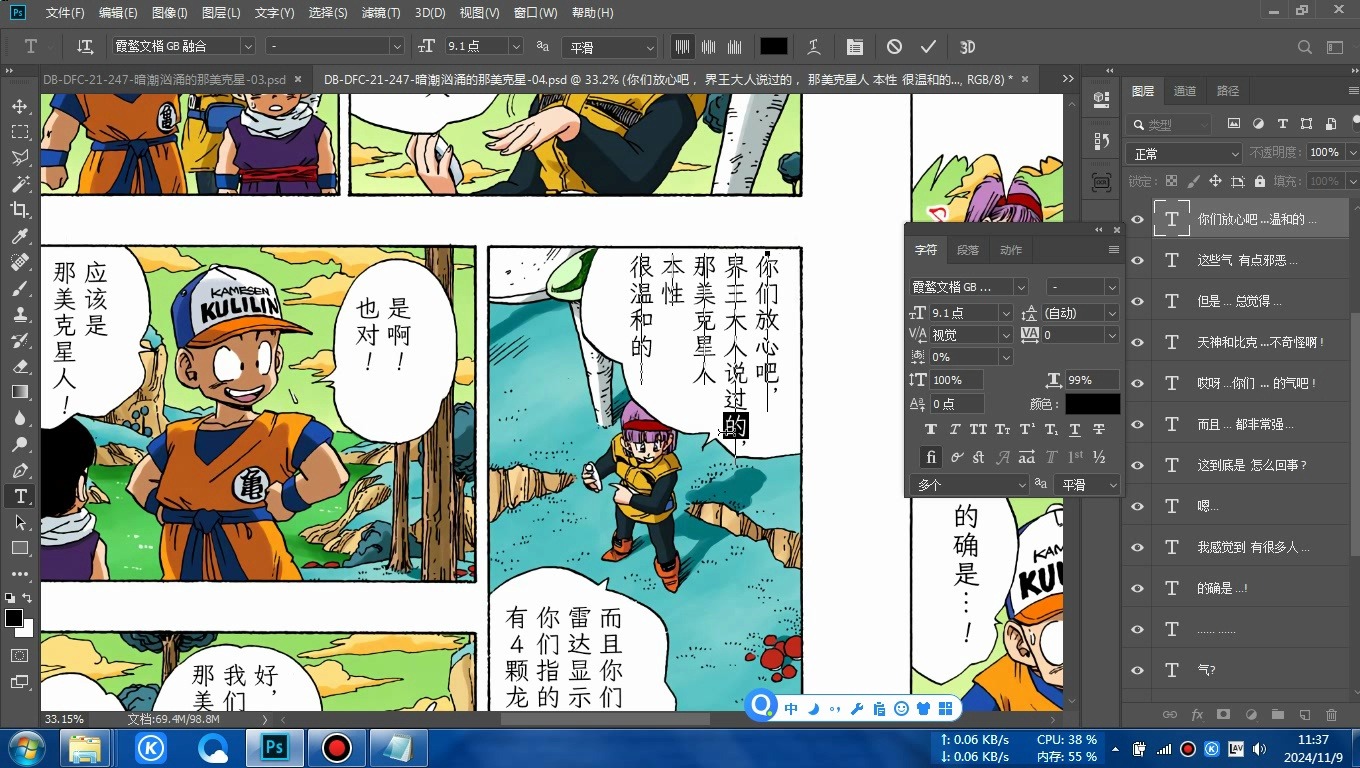Viewport: 1360px width, 768px height.
Task: Open Character panel flyout menu
Action: pyautogui.click(x=1113, y=250)
